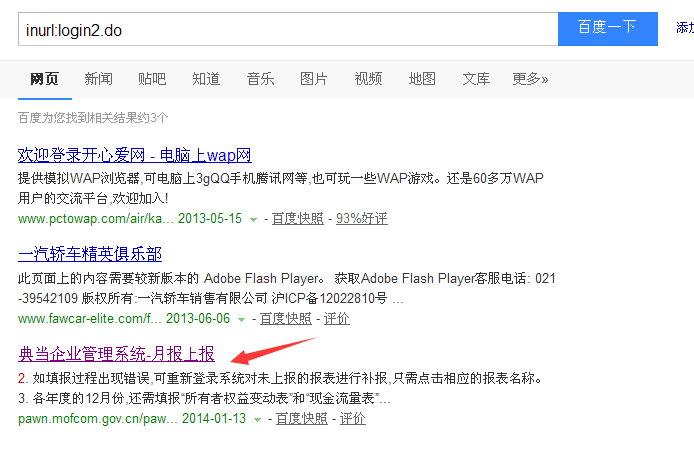Image resolution: width=694 pixels, height=452 pixels.
Task: Click 评价 for the fawcar-elite.com result
Action: (x=337, y=319)
